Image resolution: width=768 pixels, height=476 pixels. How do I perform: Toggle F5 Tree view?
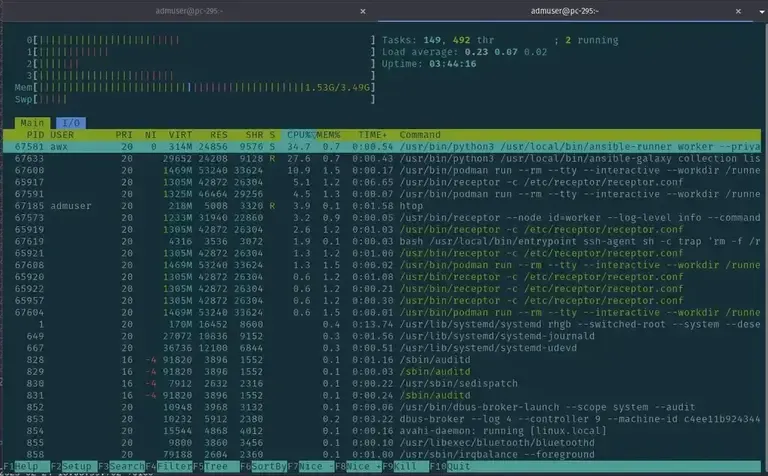215,466
